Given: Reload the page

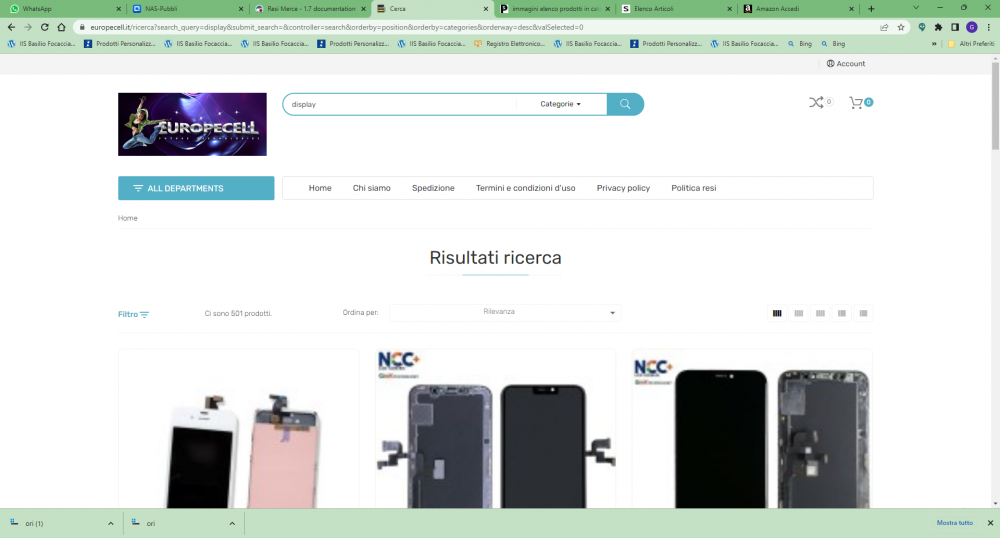Looking at the screenshot, I should tap(45, 27).
